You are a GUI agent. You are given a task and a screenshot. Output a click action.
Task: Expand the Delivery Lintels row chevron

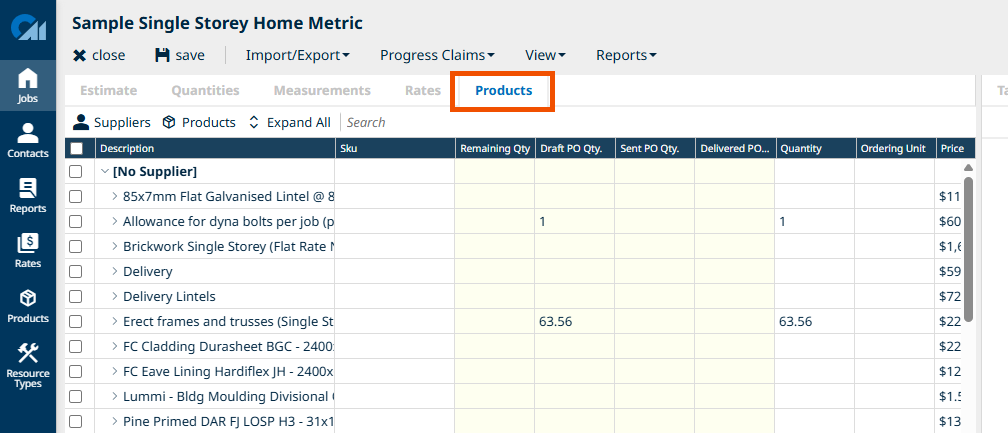click(x=115, y=297)
